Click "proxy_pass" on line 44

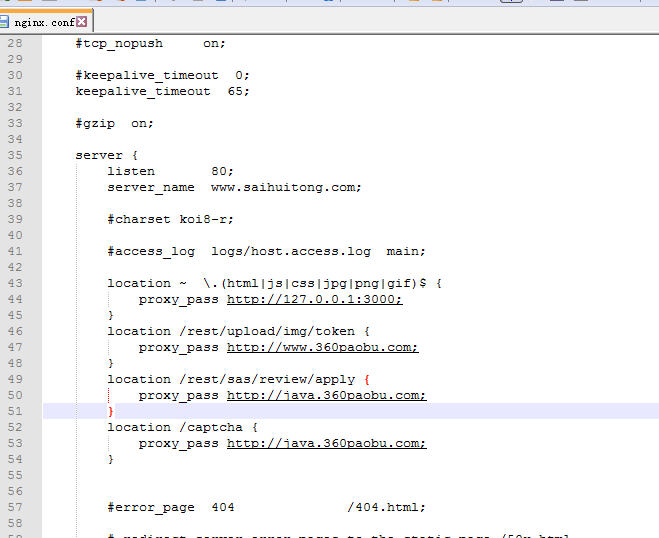click(179, 300)
